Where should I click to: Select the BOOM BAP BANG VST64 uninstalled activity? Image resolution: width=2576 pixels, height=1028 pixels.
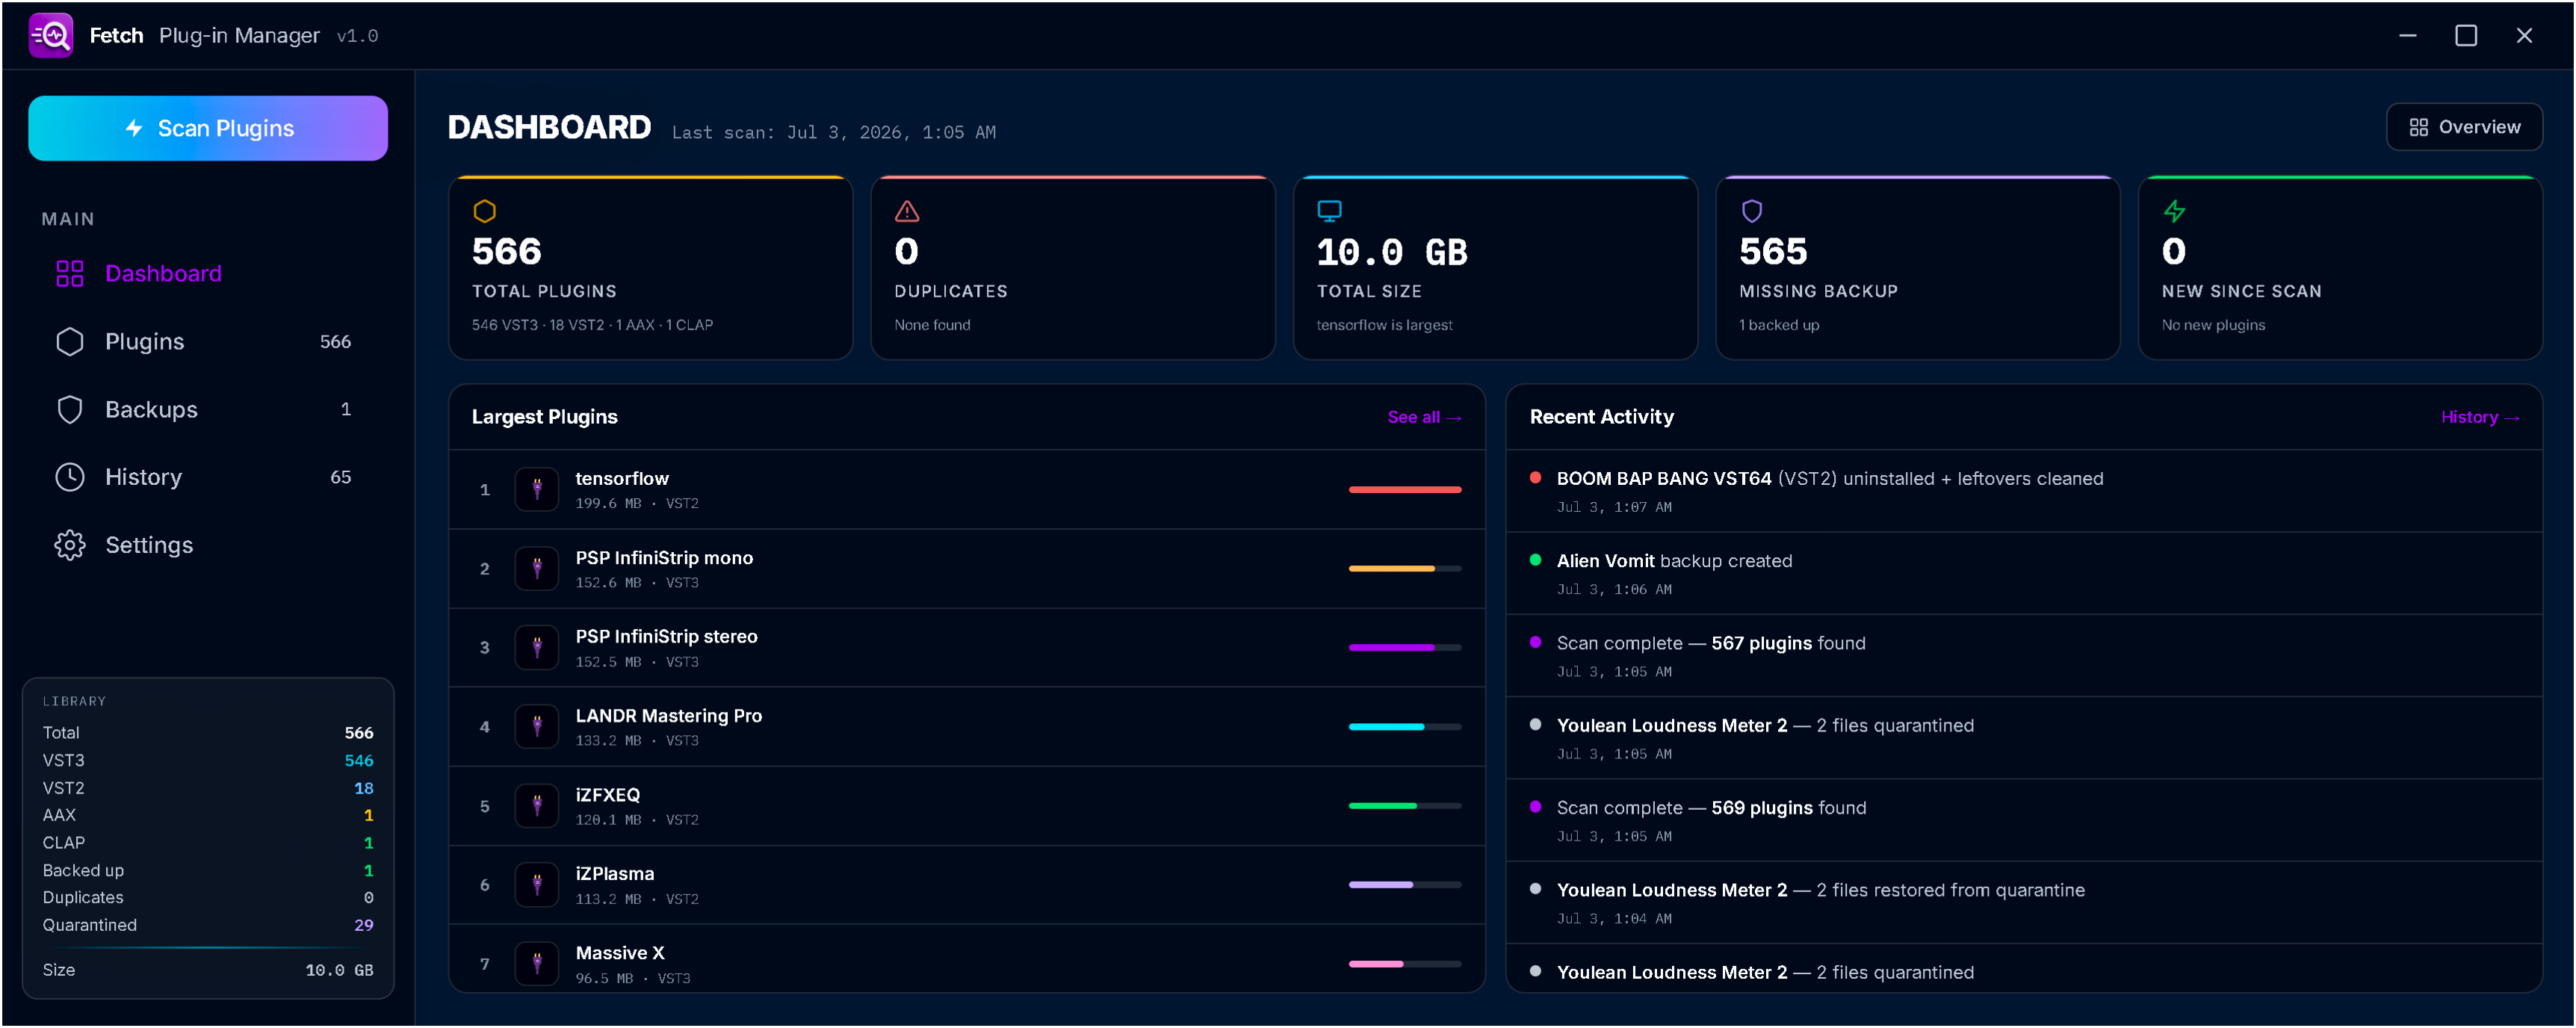pyautogui.click(x=2024, y=491)
